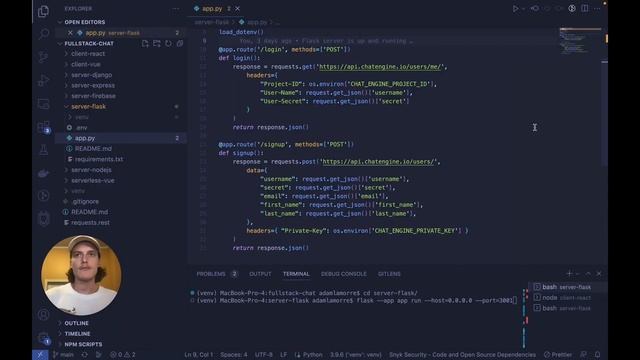Screen dimensions: 640x360
Task: Open the requests.rest file
Action: (x=90, y=223)
